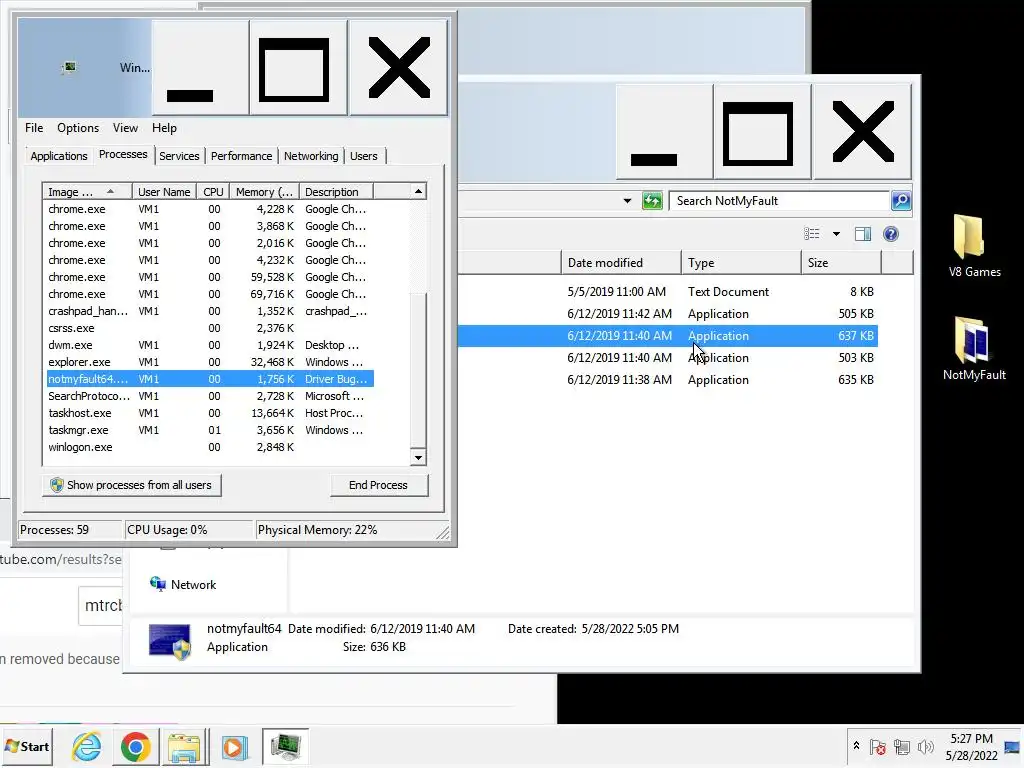1024x768 pixels.
Task: Click the green refresh button in Explorer address bar
Action: coord(652,200)
